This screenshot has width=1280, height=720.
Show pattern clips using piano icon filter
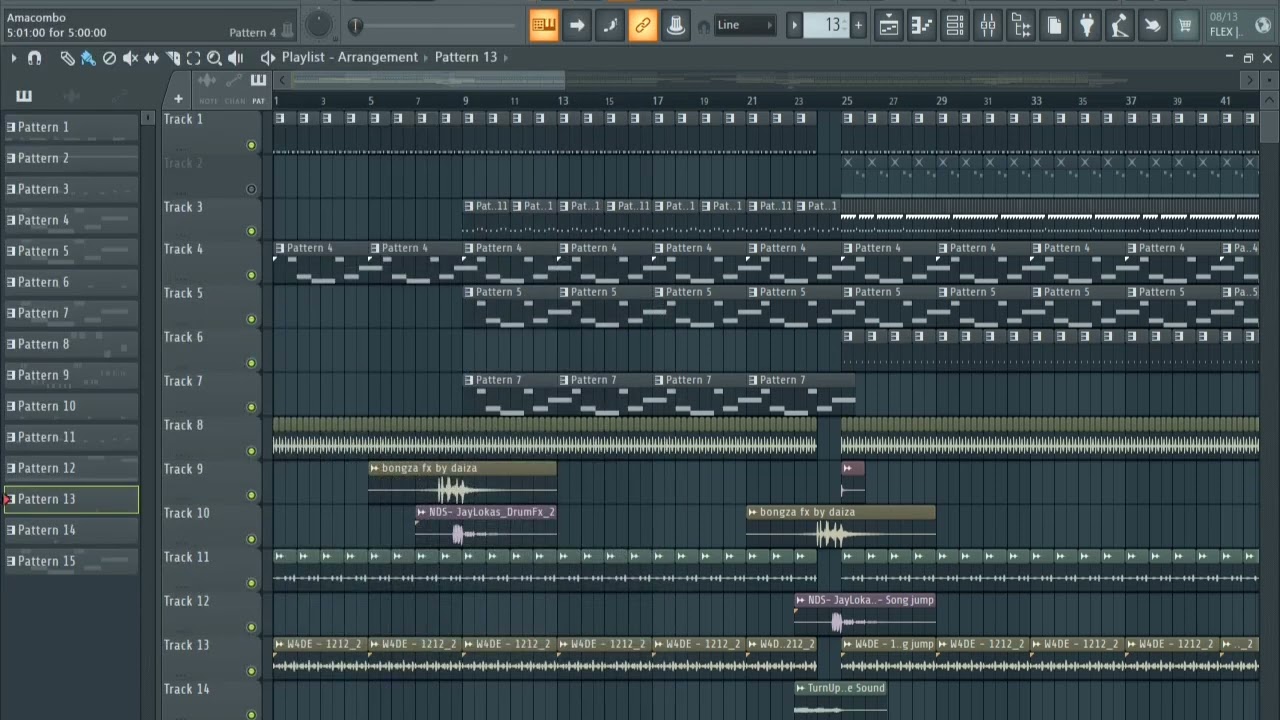pos(24,96)
